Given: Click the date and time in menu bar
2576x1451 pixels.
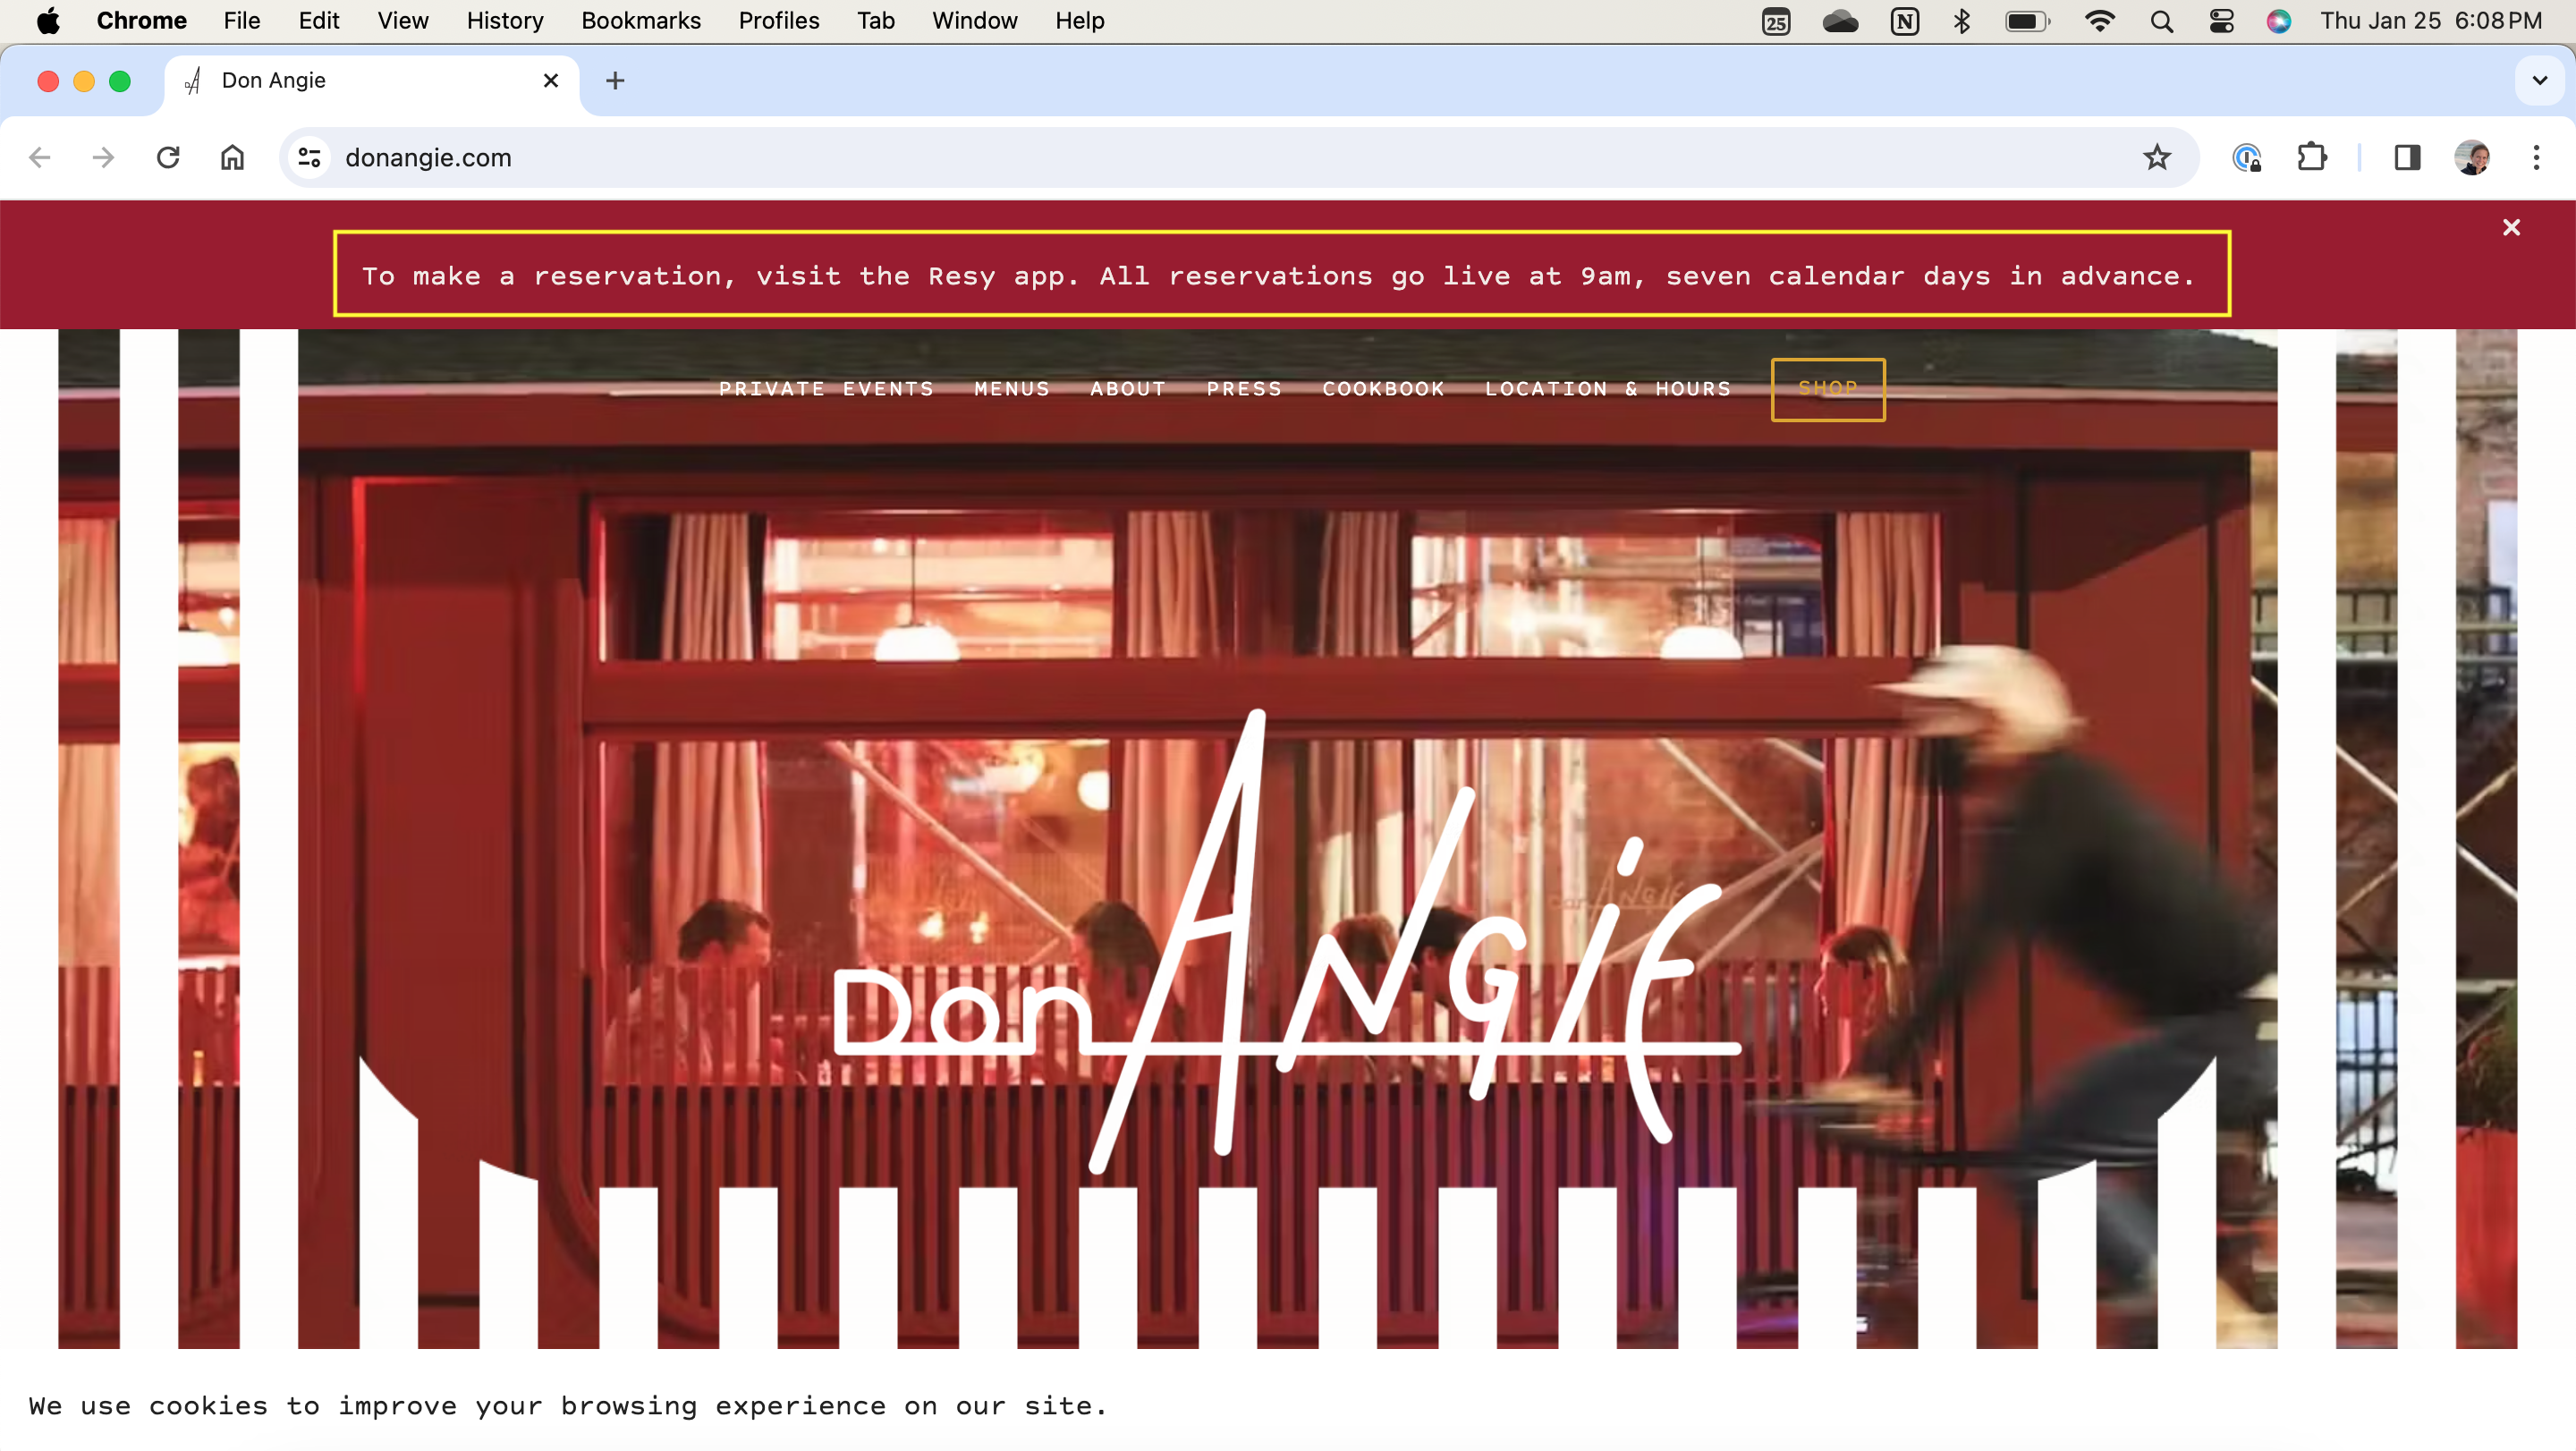Looking at the screenshot, I should (x=2430, y=21).
